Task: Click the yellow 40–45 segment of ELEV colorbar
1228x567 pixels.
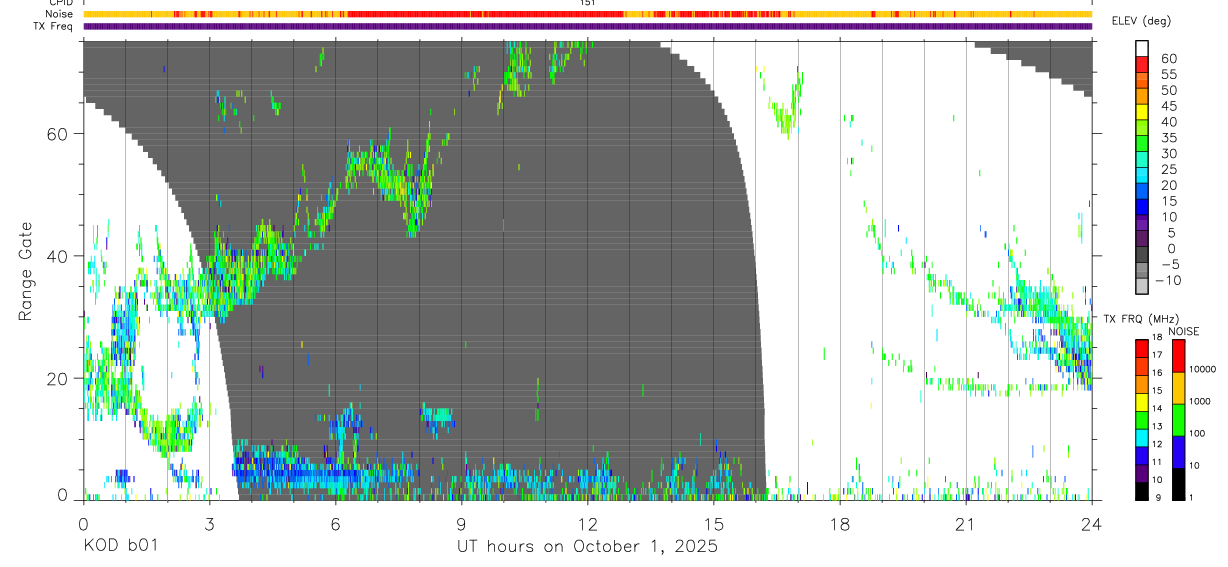Action: 1141,113
